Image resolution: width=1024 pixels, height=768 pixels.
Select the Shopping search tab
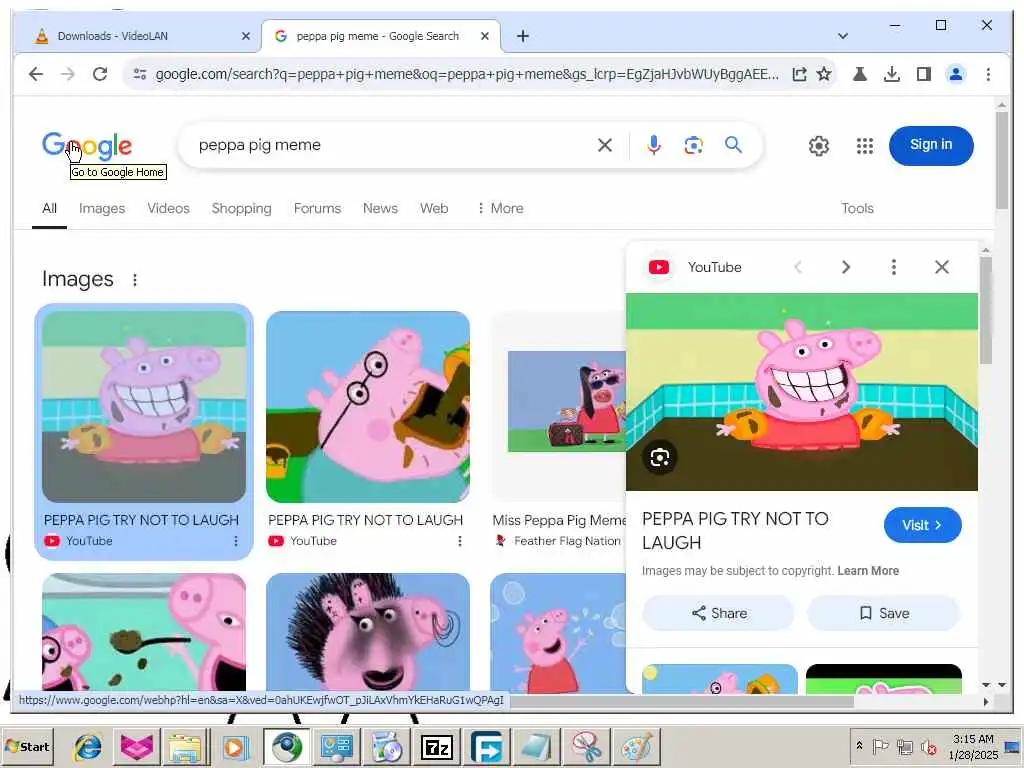[242, 208]
